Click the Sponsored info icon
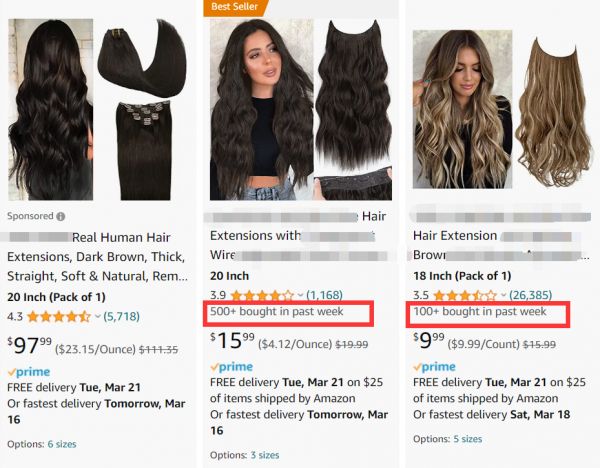Screen dimensions: 600x468 pos(60,217)
